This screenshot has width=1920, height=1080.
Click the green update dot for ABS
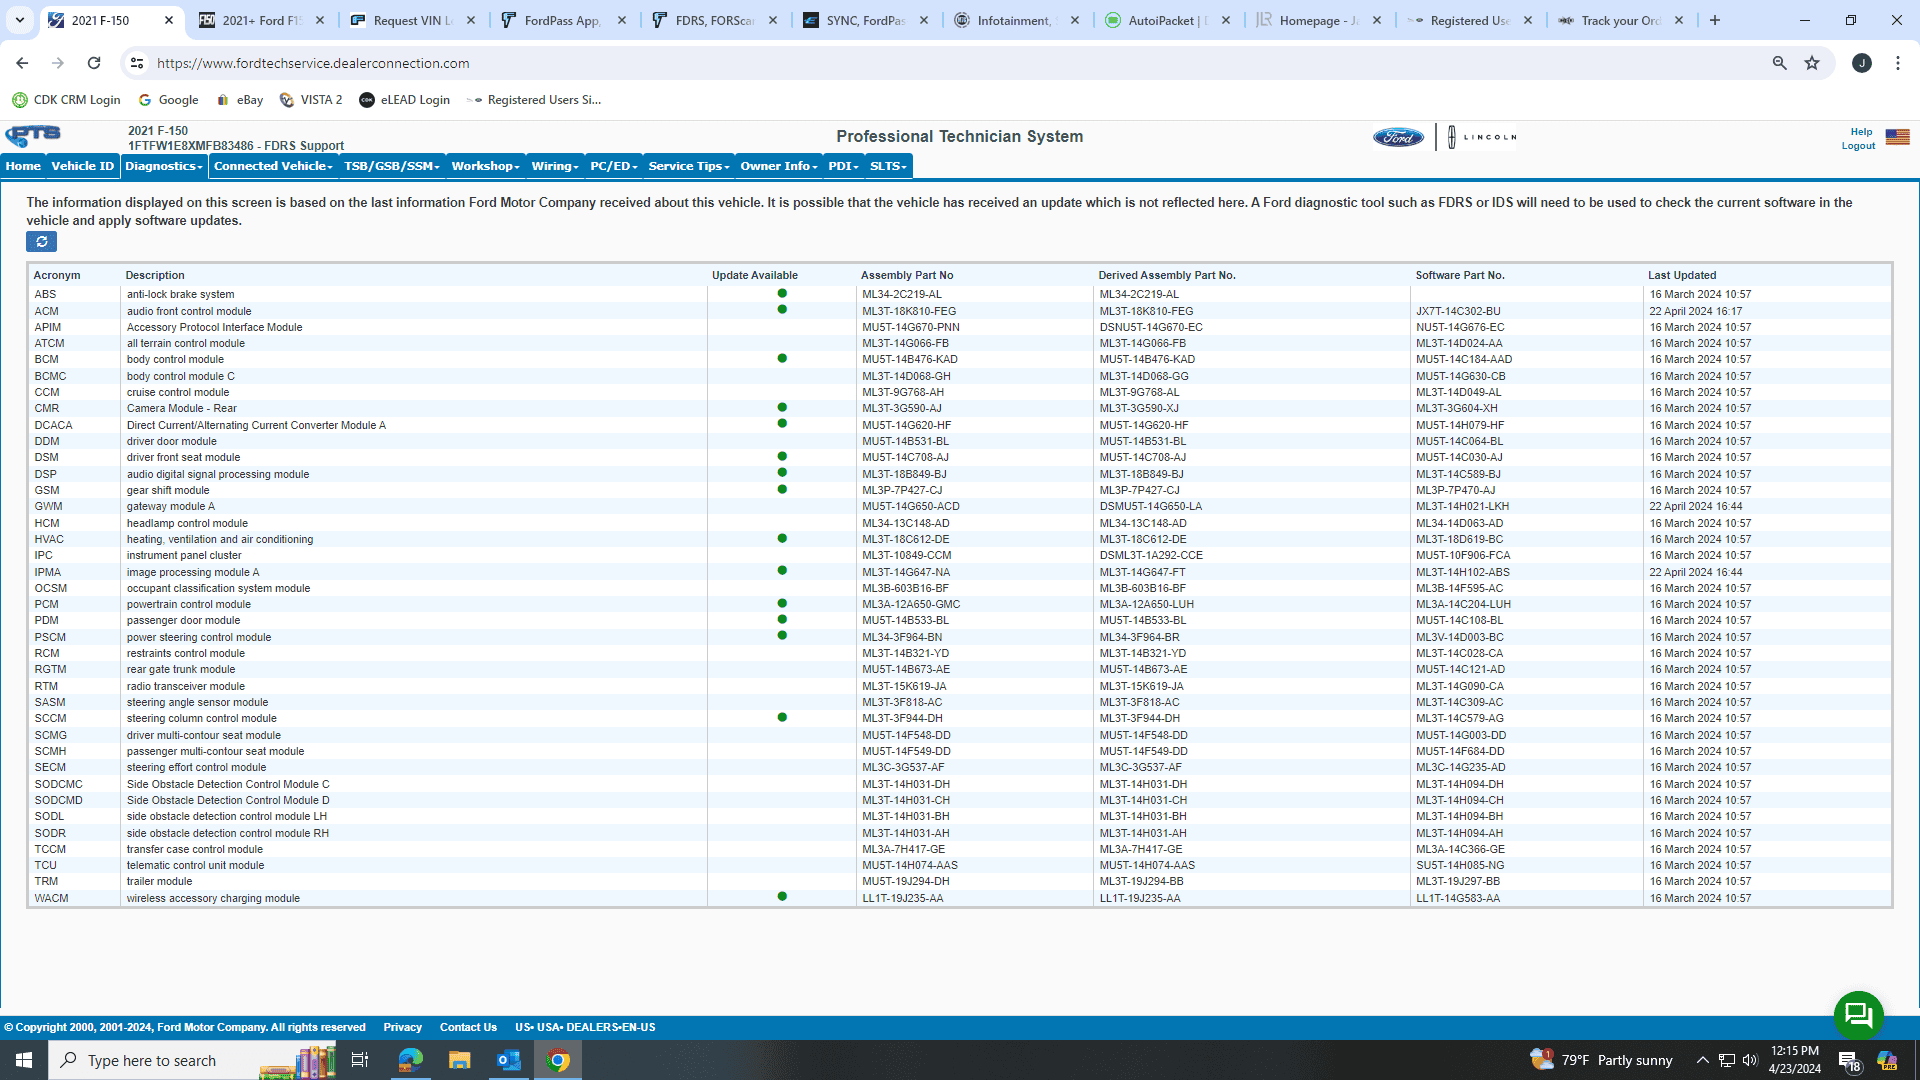[782, 293]
